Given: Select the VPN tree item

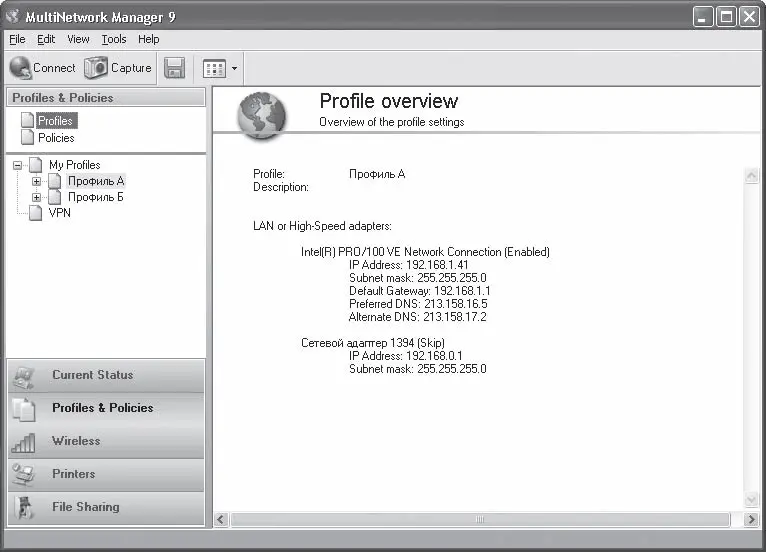Looking at the screenshot, I should (x=59, y=213).
